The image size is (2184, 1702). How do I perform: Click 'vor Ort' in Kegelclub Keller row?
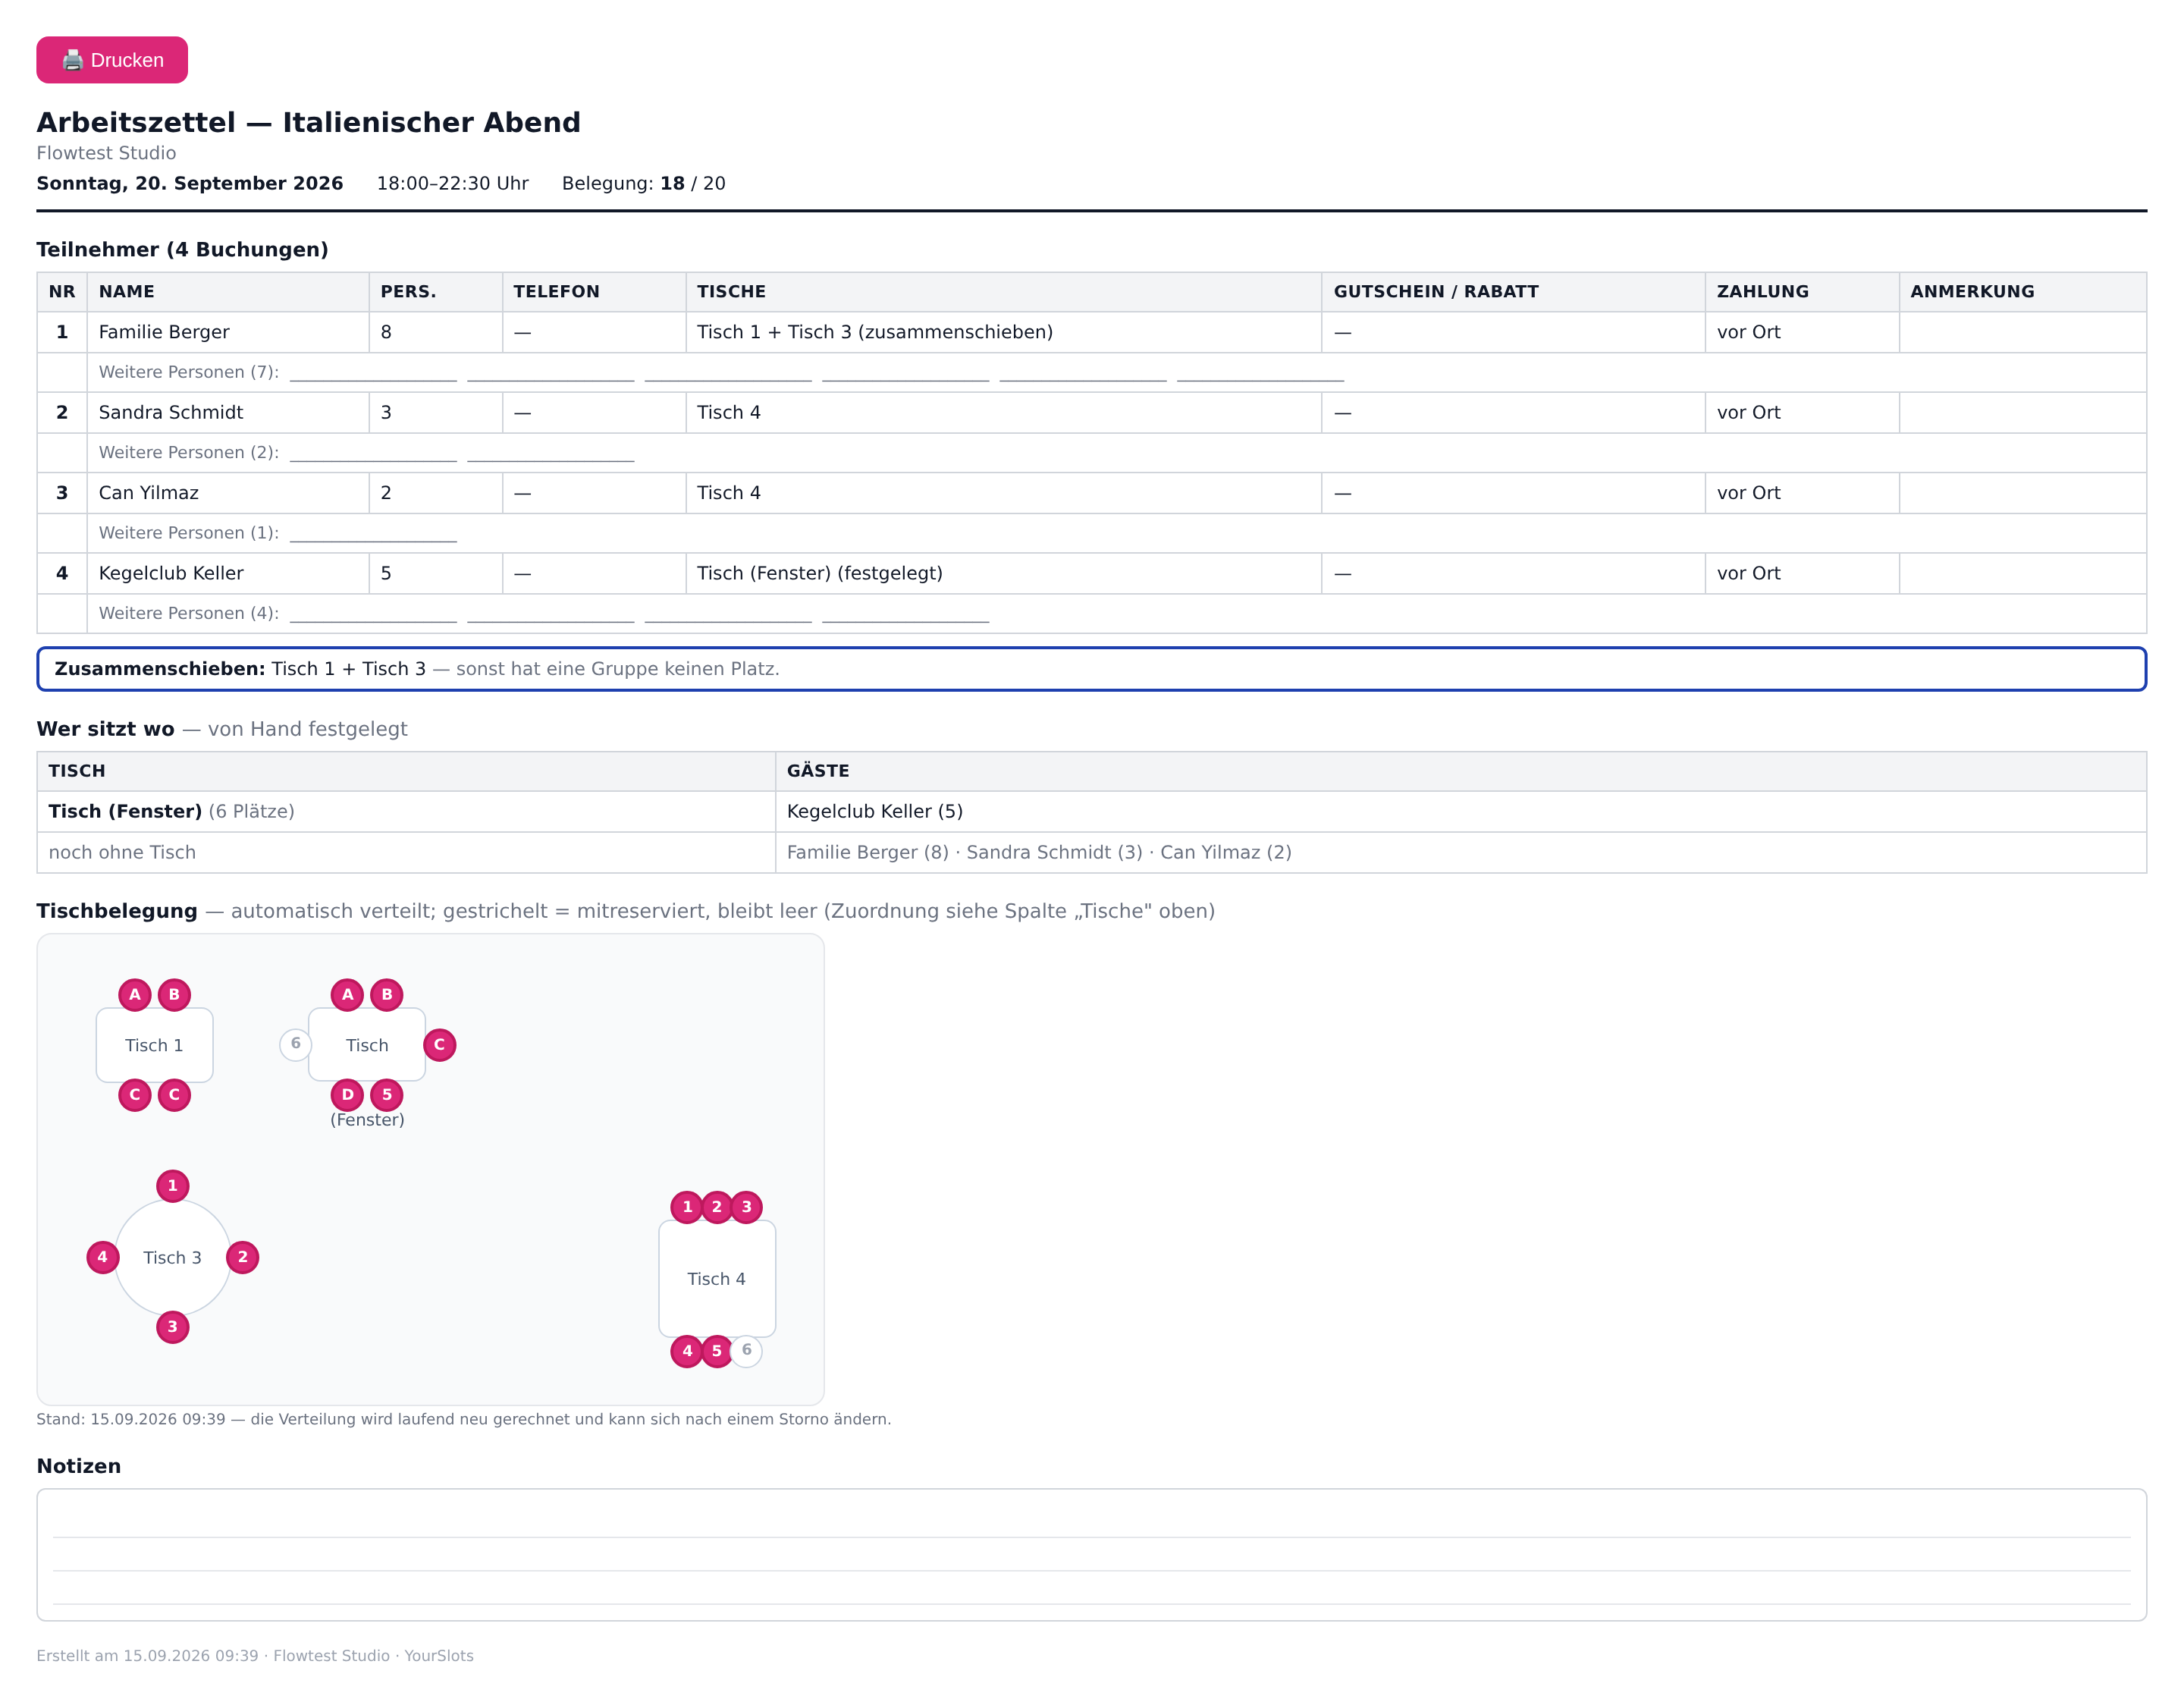pyautogui.click(x=1748, y=573)
